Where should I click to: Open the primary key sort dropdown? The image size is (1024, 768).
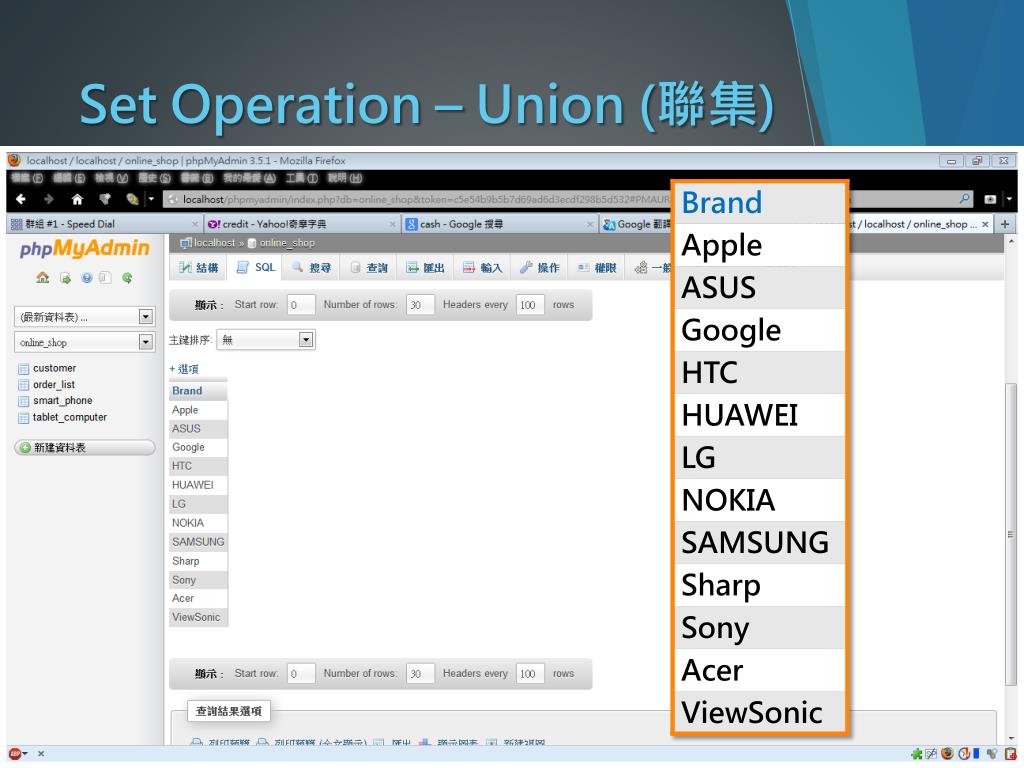(306, 339)
